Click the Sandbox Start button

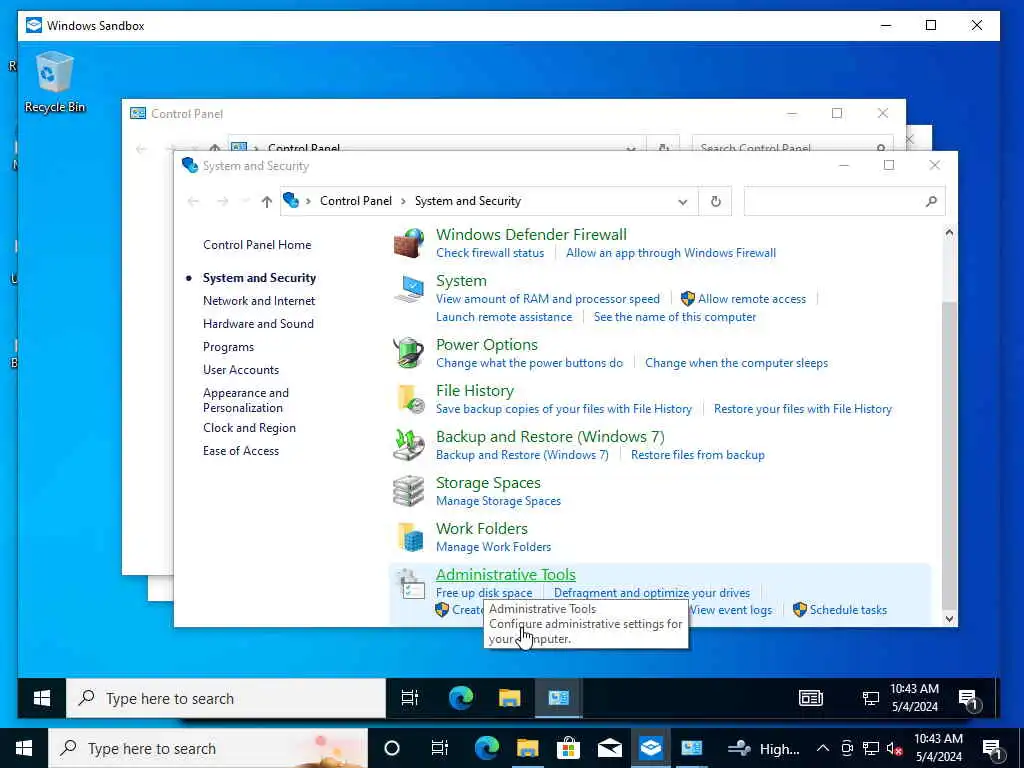(x=42, y=699)
